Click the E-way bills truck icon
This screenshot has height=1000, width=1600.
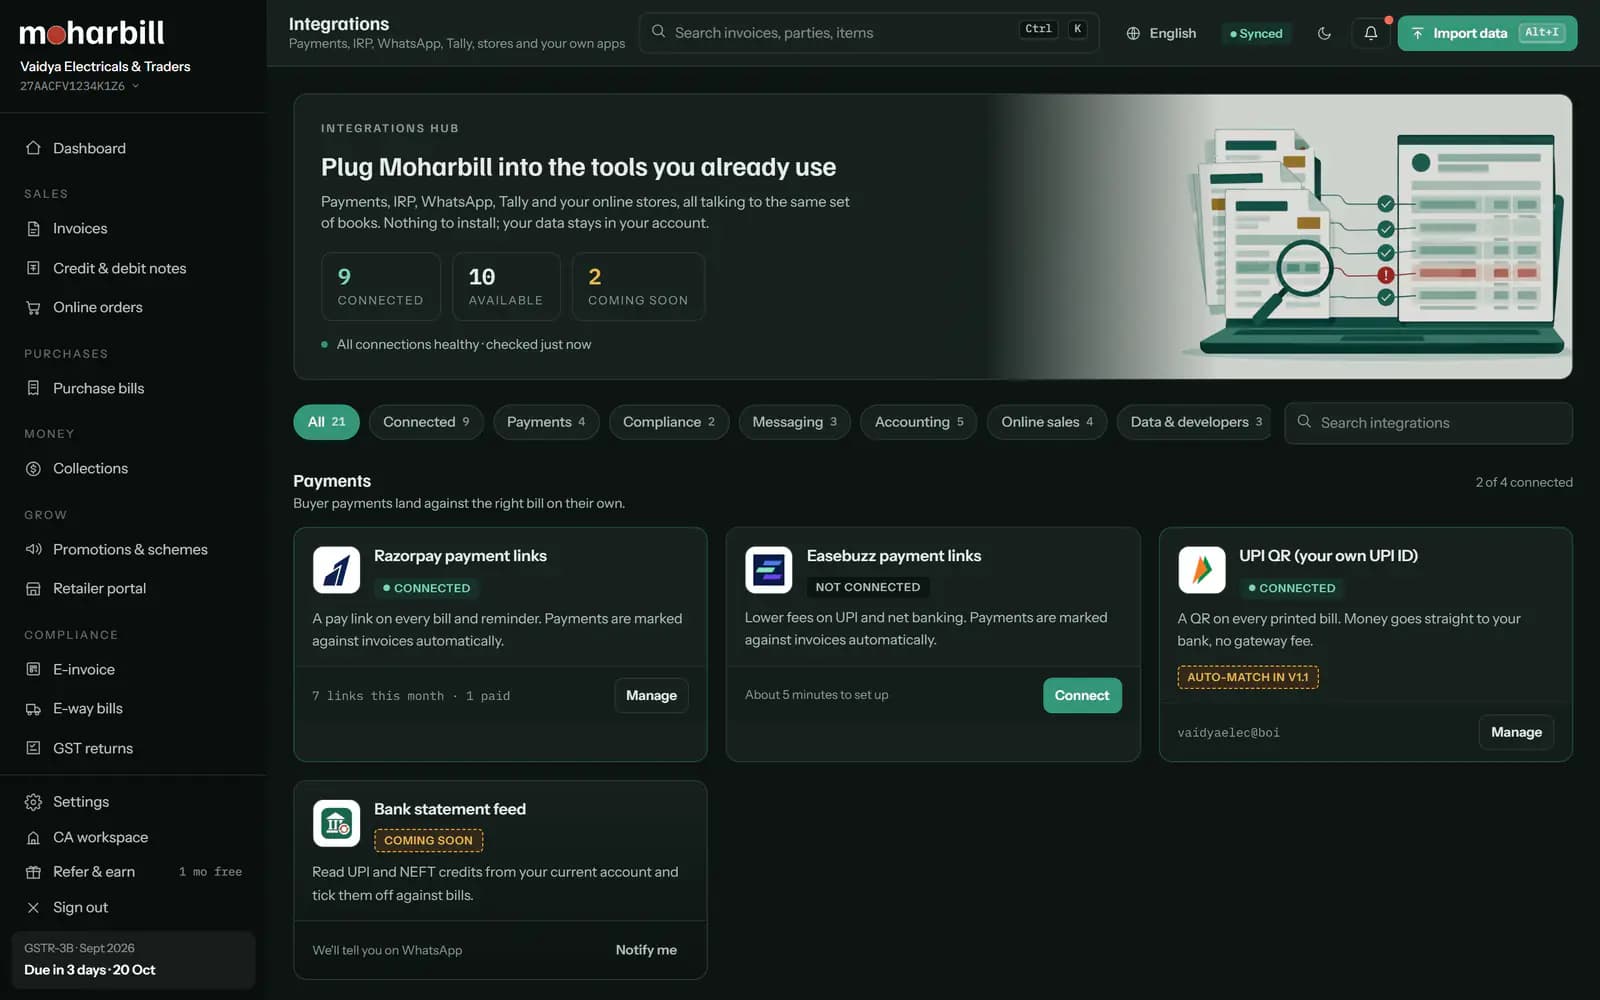pos(33,709)
